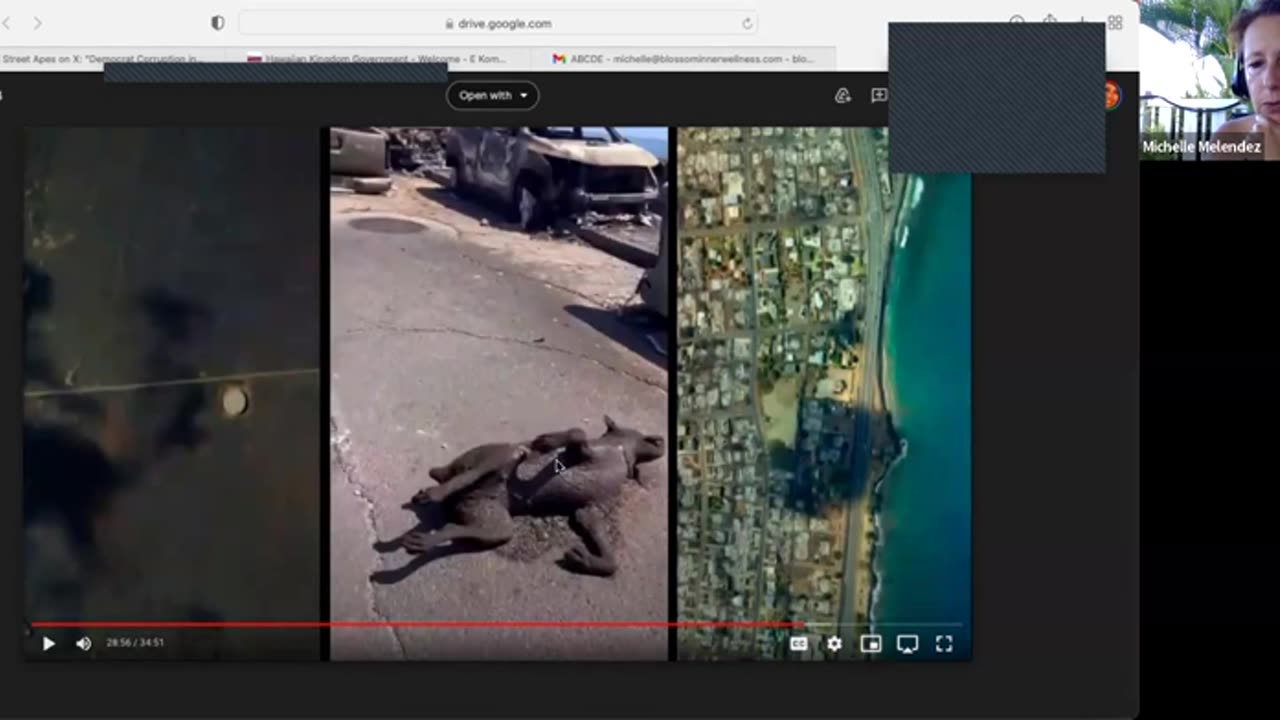The width and height of the screenshot is (1280, 720).
Task: Click the burnt vehicle video frame
Action: [x=499, y=393]
